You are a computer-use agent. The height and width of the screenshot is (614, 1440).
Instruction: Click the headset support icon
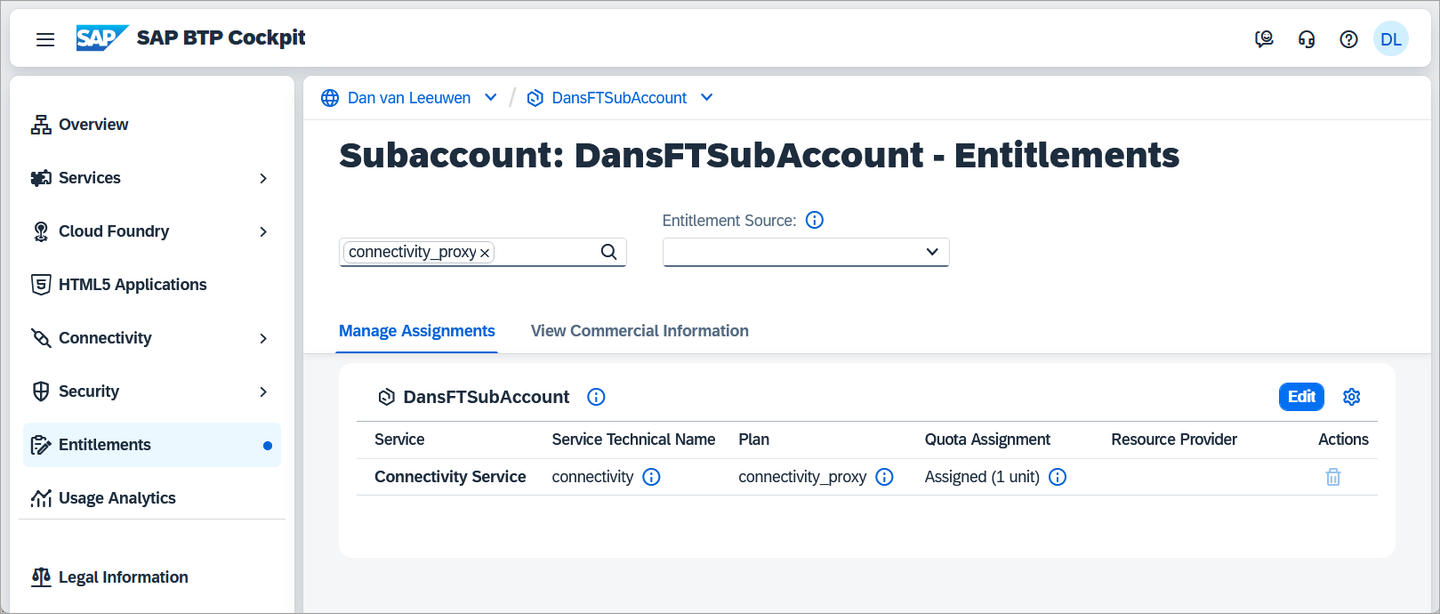click(1306, 39)
